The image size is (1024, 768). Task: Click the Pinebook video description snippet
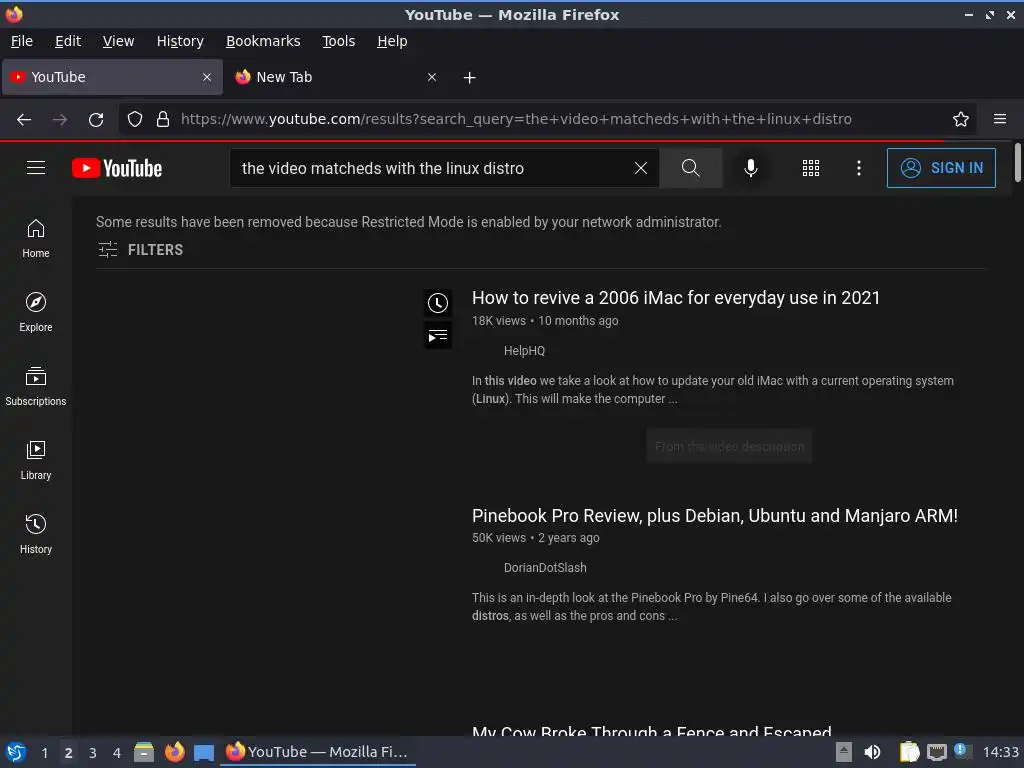tap(711, 607)
